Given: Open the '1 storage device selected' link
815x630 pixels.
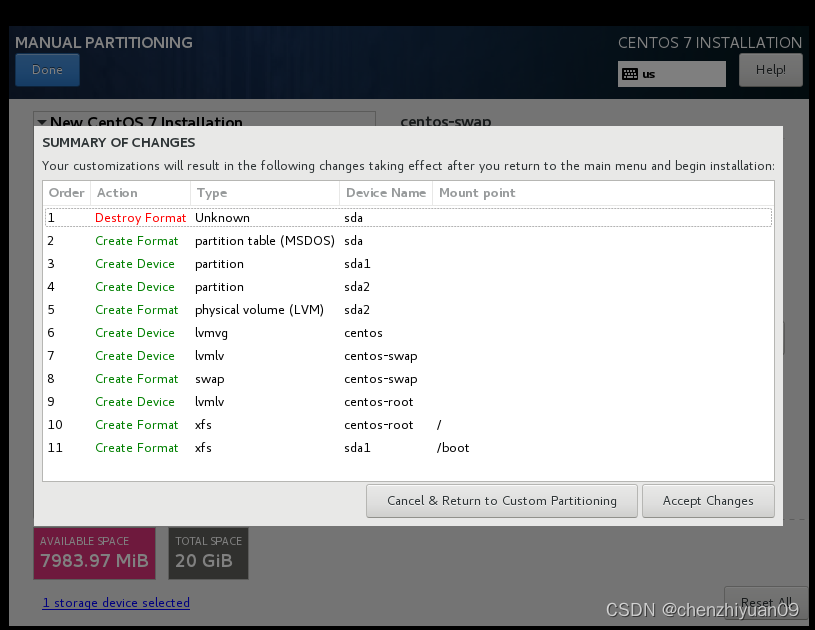Looking at the screenshot, I should [116, 602].
